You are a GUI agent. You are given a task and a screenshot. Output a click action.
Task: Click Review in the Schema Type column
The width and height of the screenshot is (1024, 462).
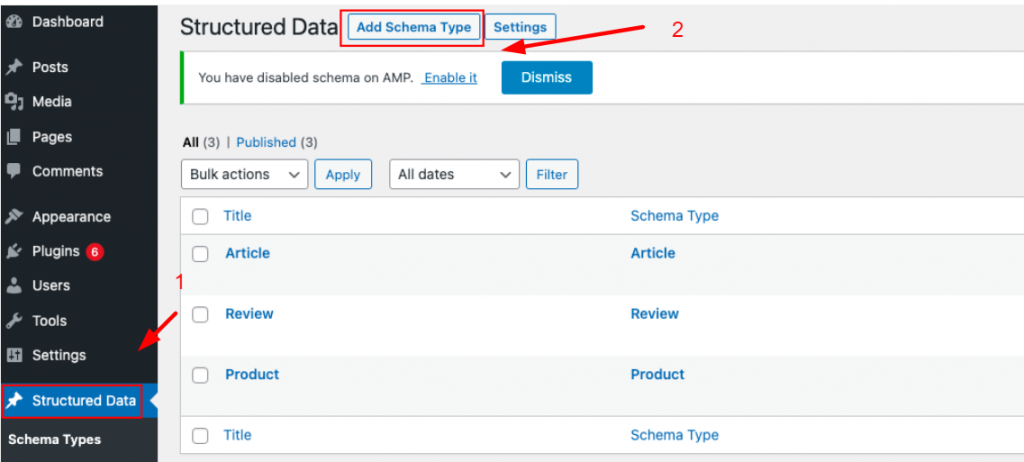coord(654,314)
